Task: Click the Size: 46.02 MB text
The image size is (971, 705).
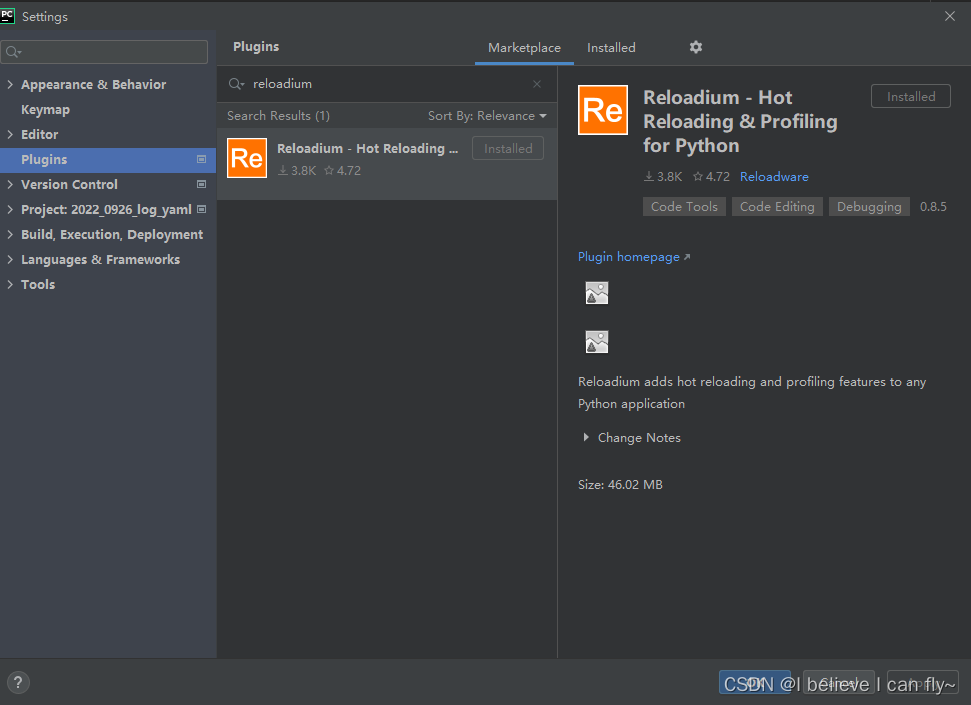Action: pyautogui.click(x=620, y=484)
